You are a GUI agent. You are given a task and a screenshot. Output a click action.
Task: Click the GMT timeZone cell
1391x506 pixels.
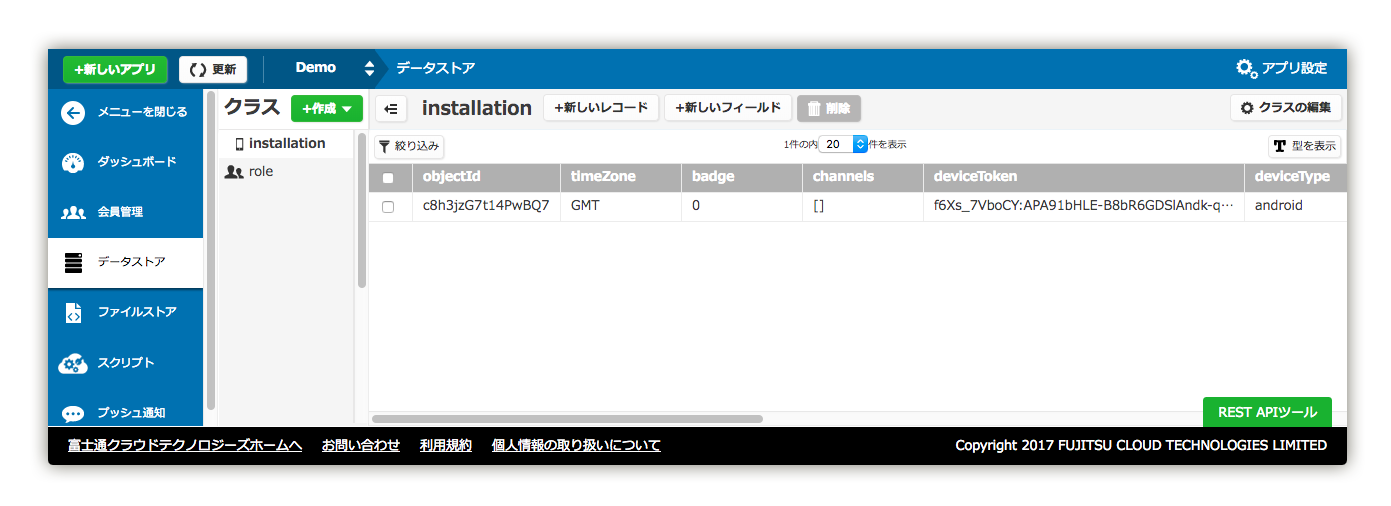[x=621, y=206]
